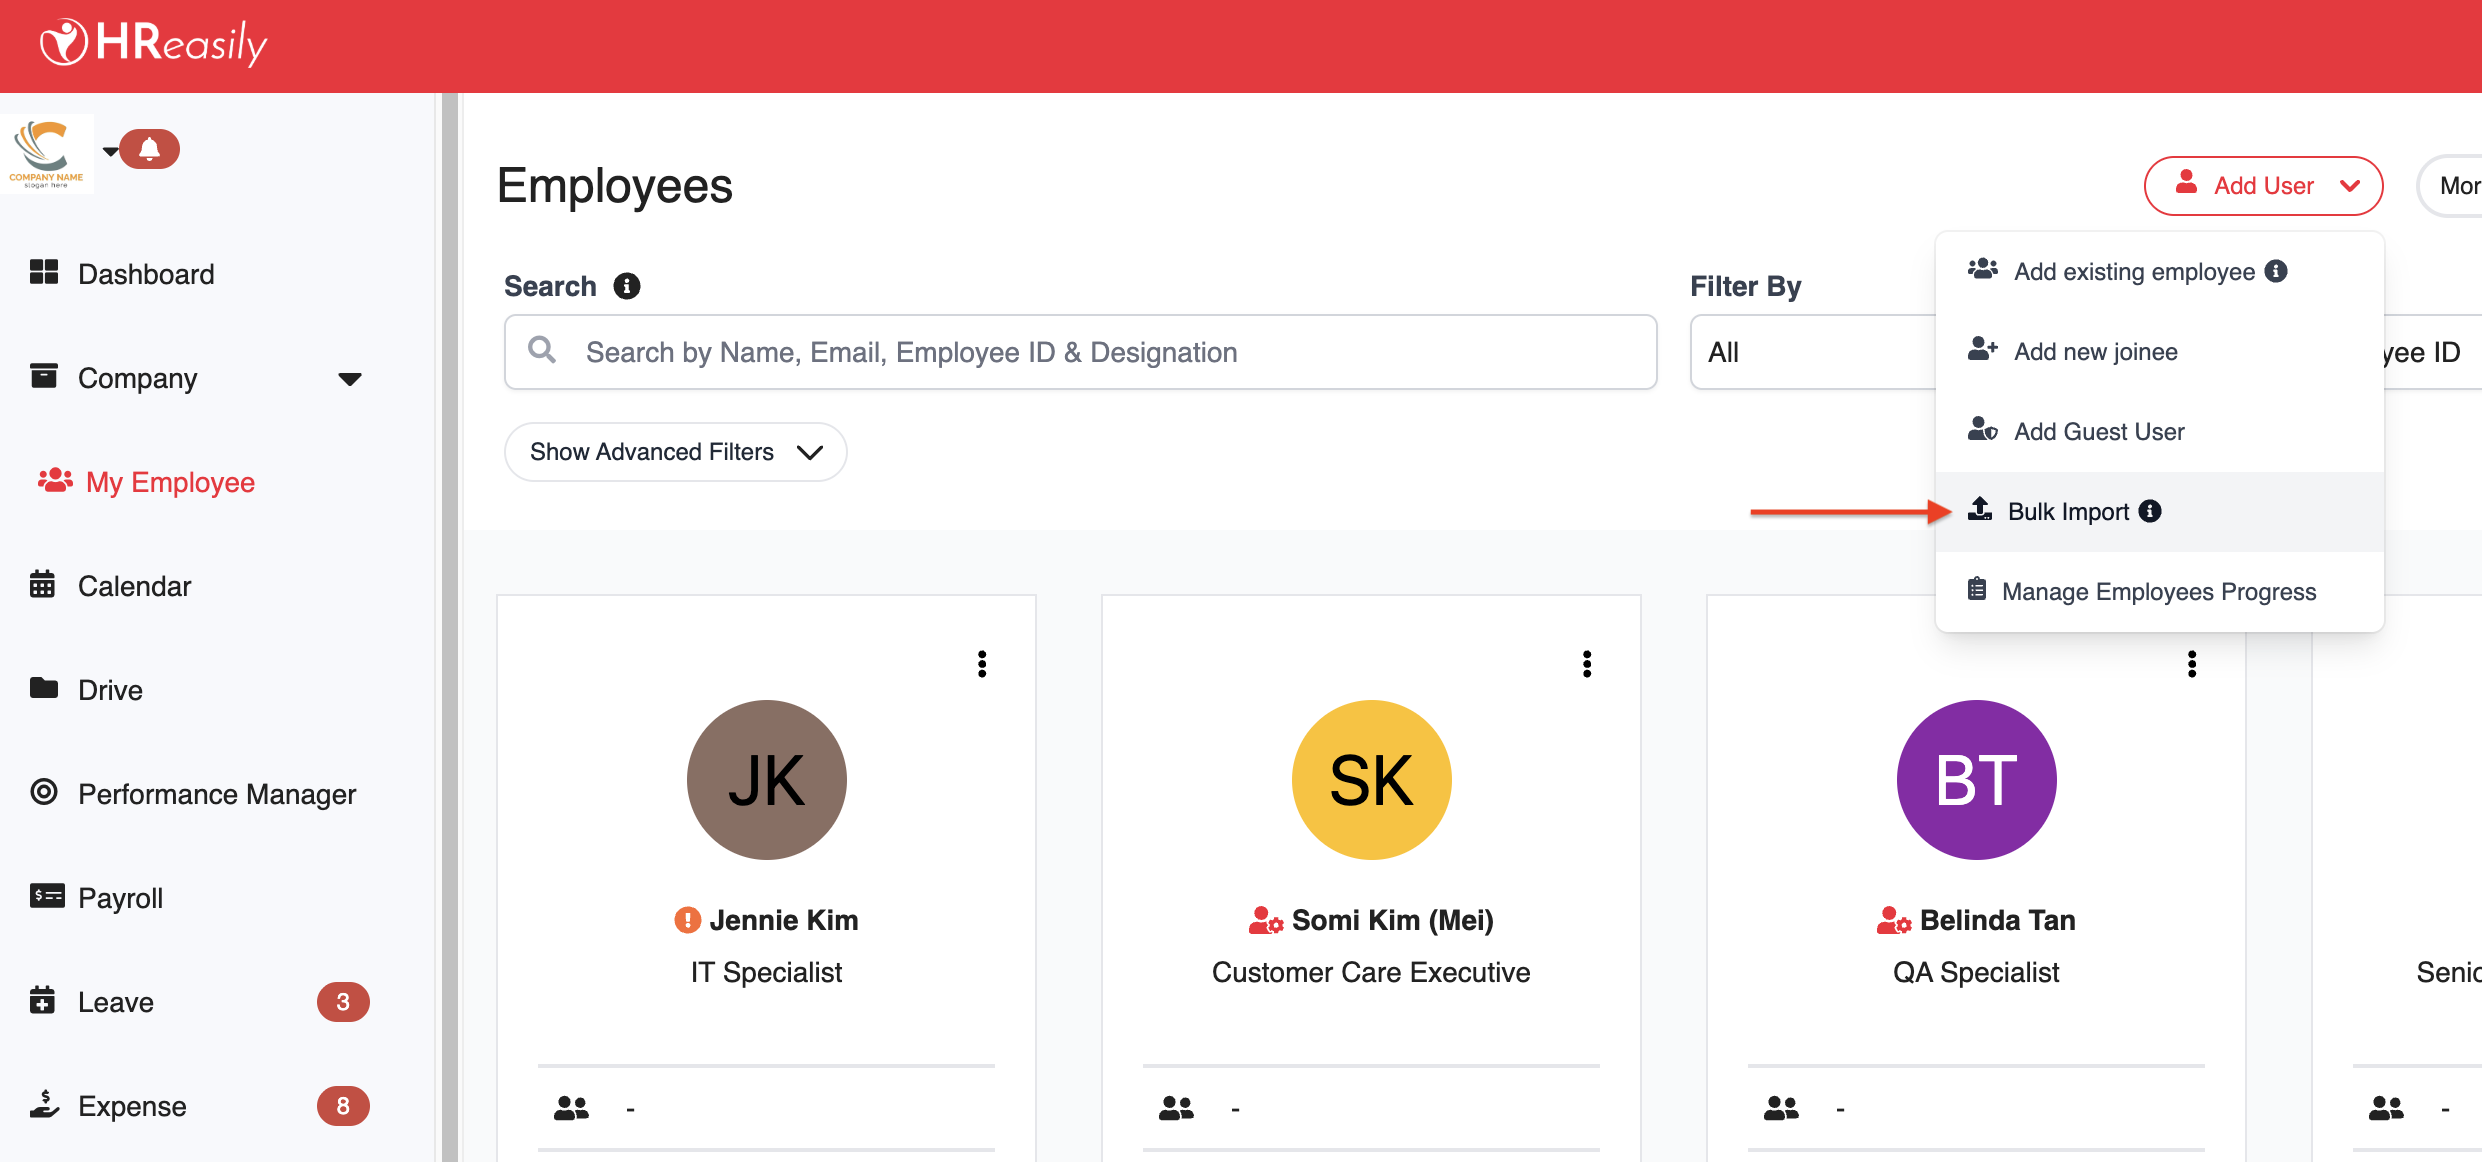Viewport: 2482px width, 1162px height.
Task: Open Payroll from the sidebar
Action: point(120,898)
